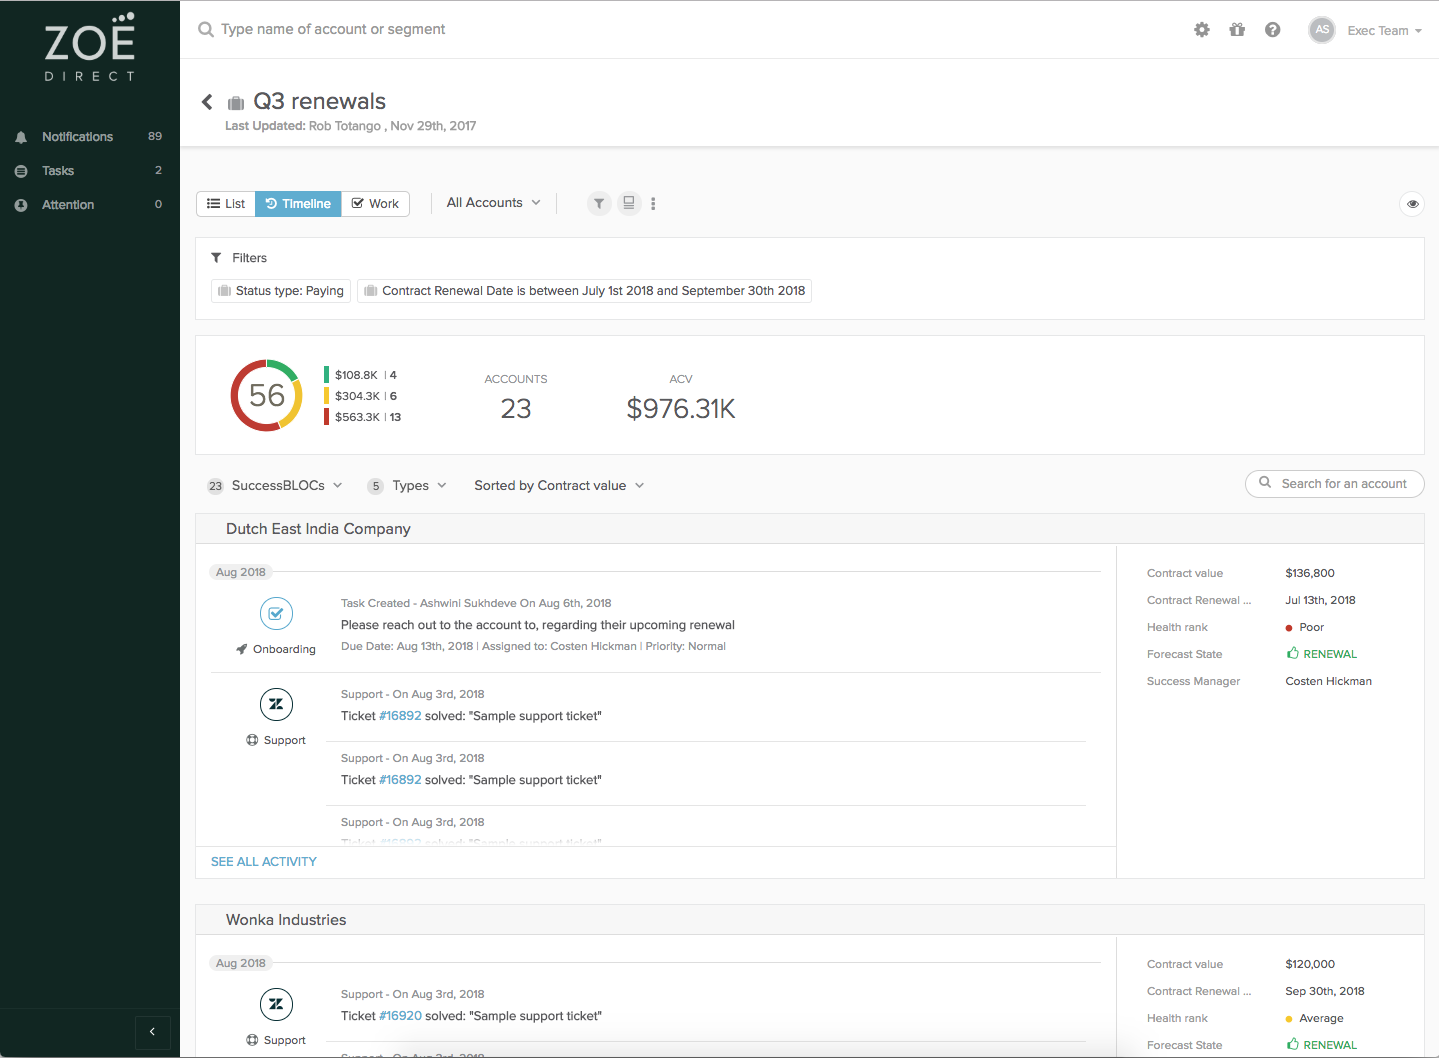The height and width of the screenshot is (1058, 1439).
Task: Click Sep 30th, 2018 renewal date
Action: tap(1325, 992)
